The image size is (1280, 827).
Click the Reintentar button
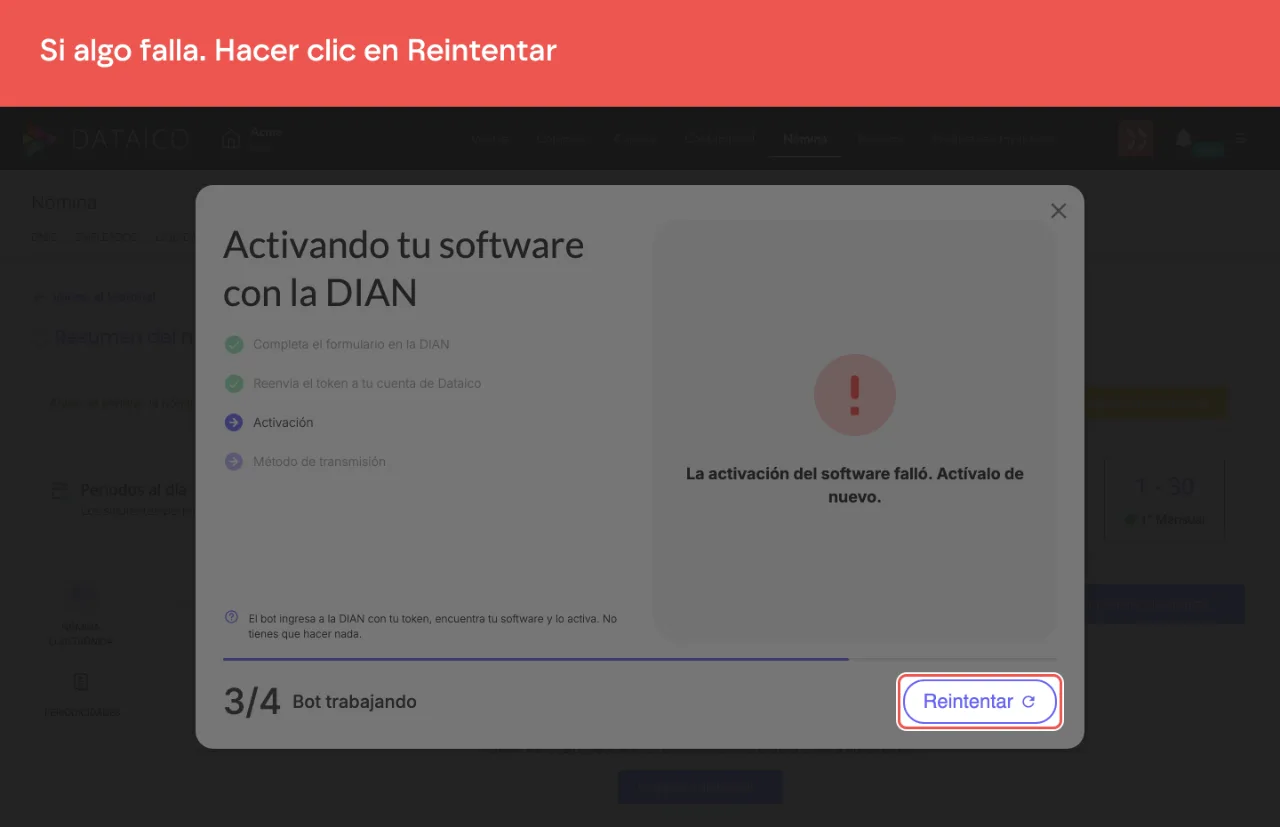979,702
